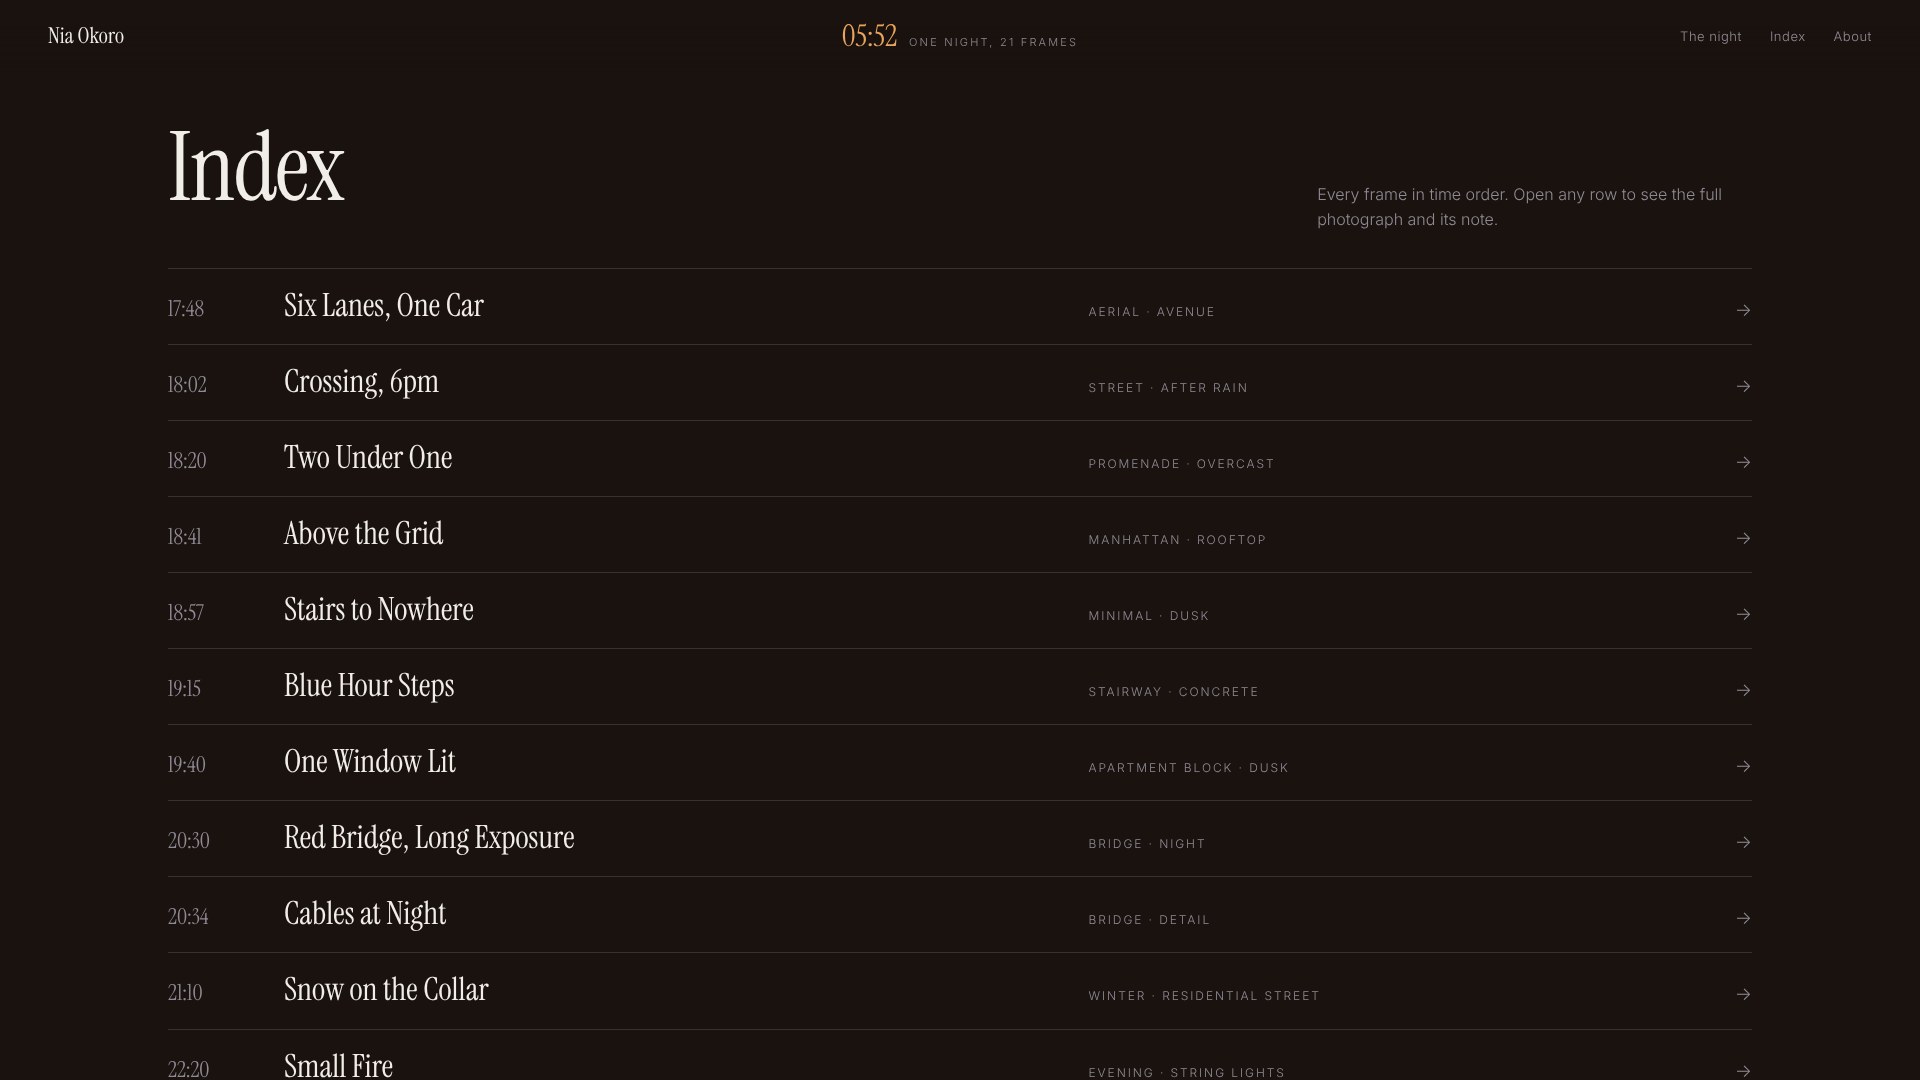Click the 21:10 timestamp

point(185,993)
